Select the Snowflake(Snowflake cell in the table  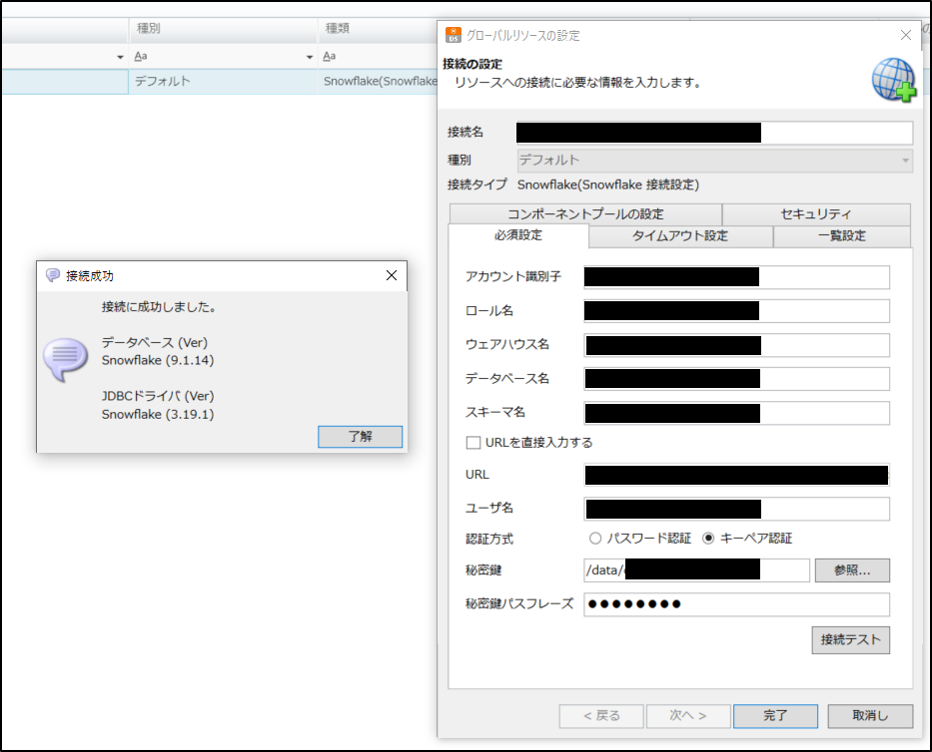(x=378, y=81)
